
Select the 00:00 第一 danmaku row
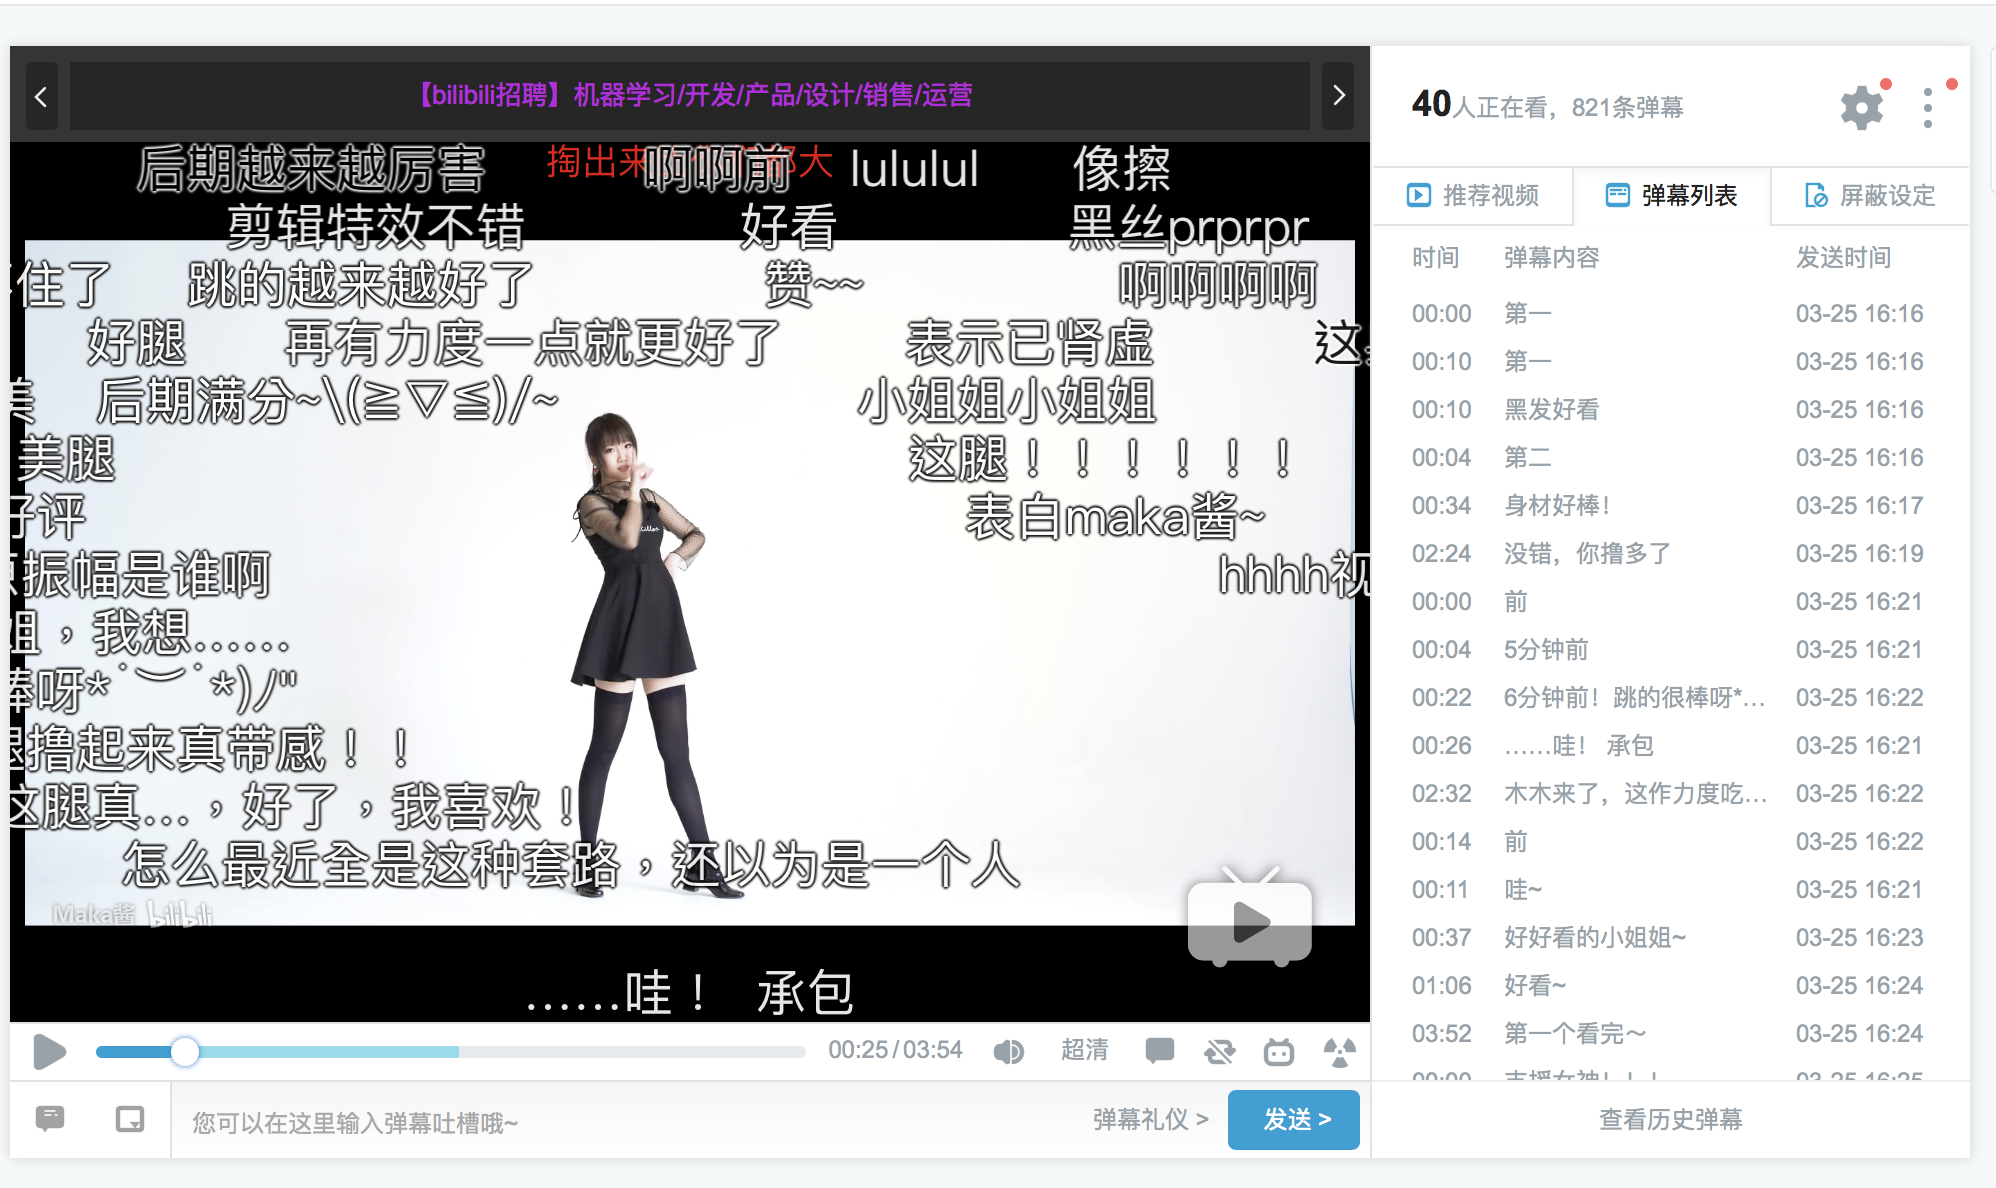(x=1670, y=313)
